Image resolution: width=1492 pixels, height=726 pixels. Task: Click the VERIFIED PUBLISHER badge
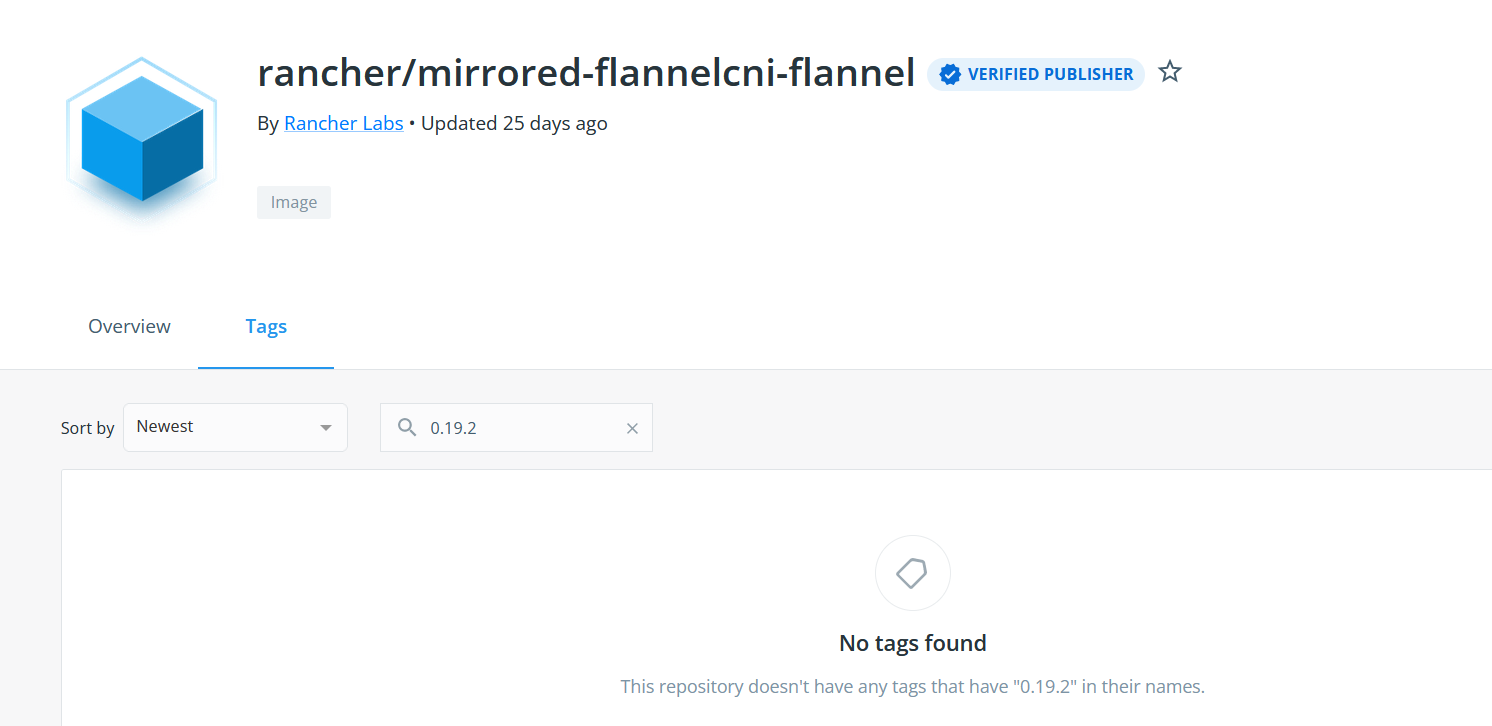pyautogui.click(x=1035, y=73)
